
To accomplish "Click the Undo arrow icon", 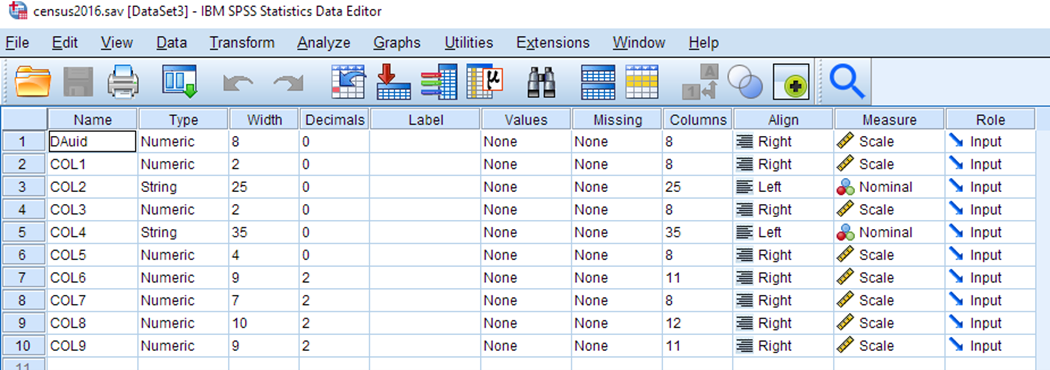I will [x=237, y=83].
